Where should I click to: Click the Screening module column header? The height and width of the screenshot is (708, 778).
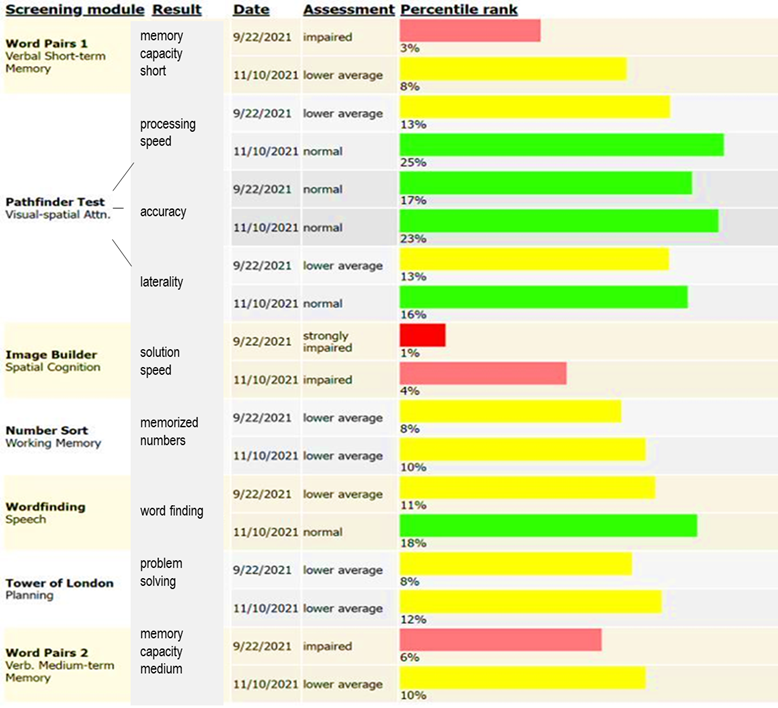point(76,10)
